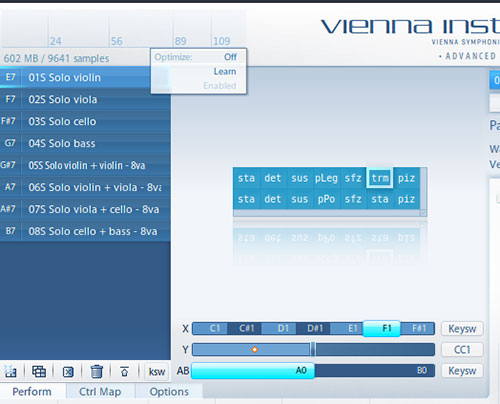This screenshot has width=500, height=404.
Task: Switch to the Perform tab
Action: (x=32, y=391)
